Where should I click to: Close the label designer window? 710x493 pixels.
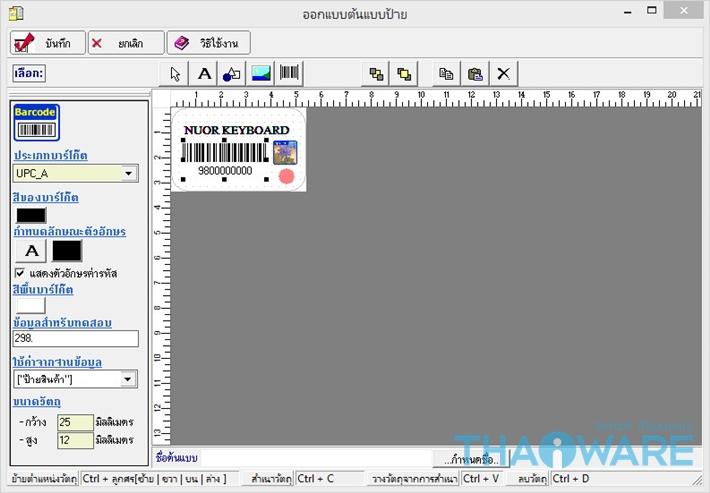(x=684, y=11)
